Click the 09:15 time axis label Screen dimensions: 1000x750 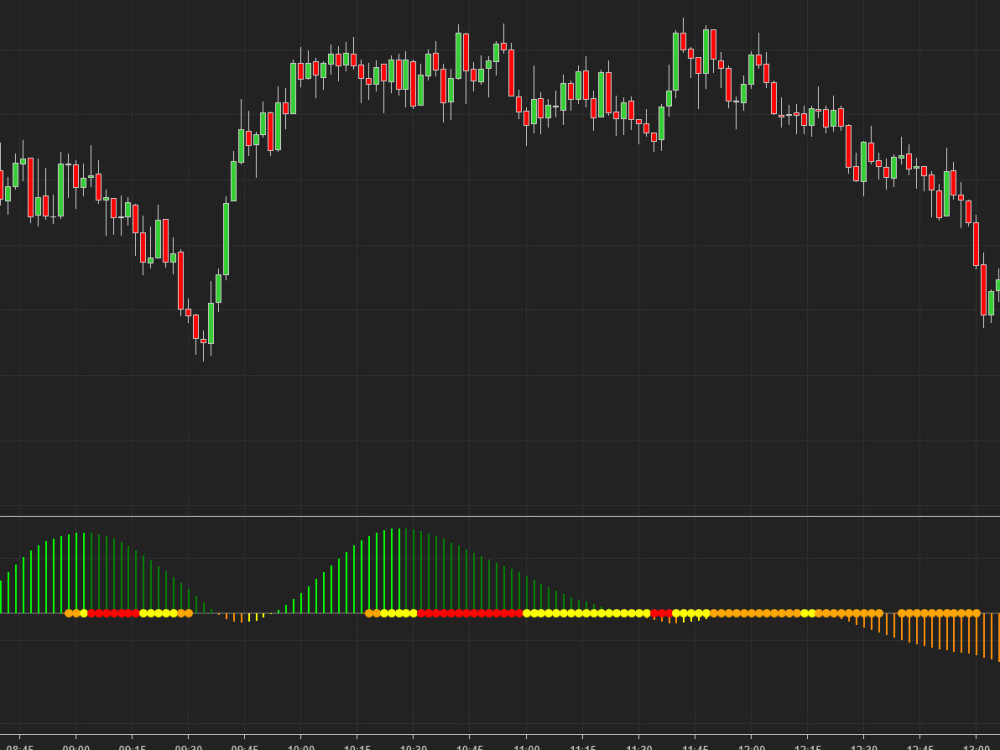click(x=132, y=747)
